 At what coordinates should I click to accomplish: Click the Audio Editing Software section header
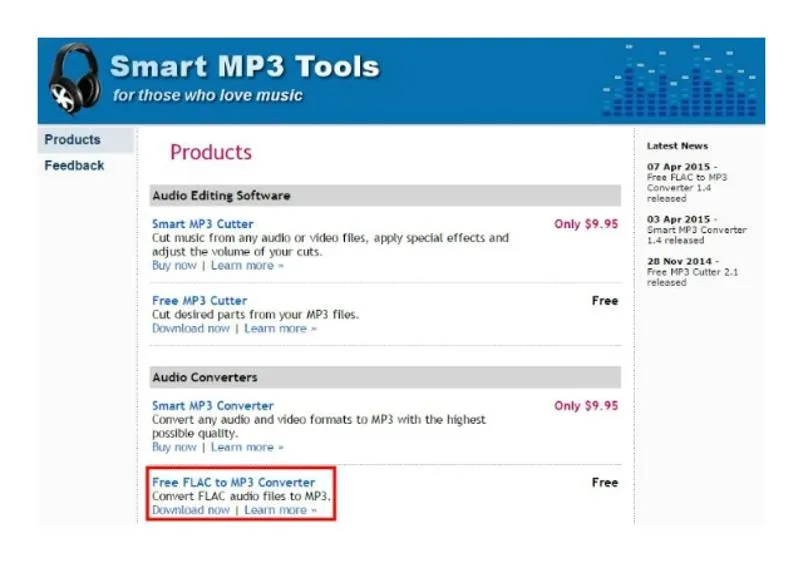point(385,196)
